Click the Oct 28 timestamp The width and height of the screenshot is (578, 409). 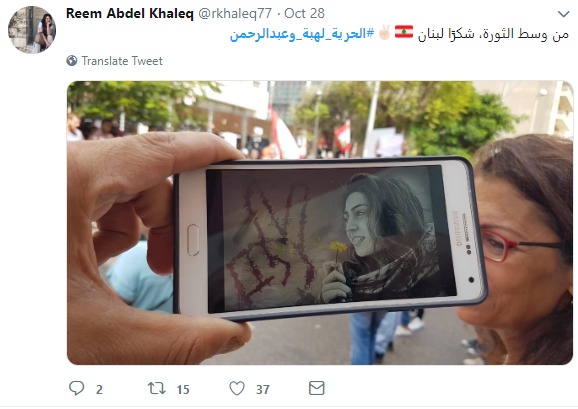[304, 14]
